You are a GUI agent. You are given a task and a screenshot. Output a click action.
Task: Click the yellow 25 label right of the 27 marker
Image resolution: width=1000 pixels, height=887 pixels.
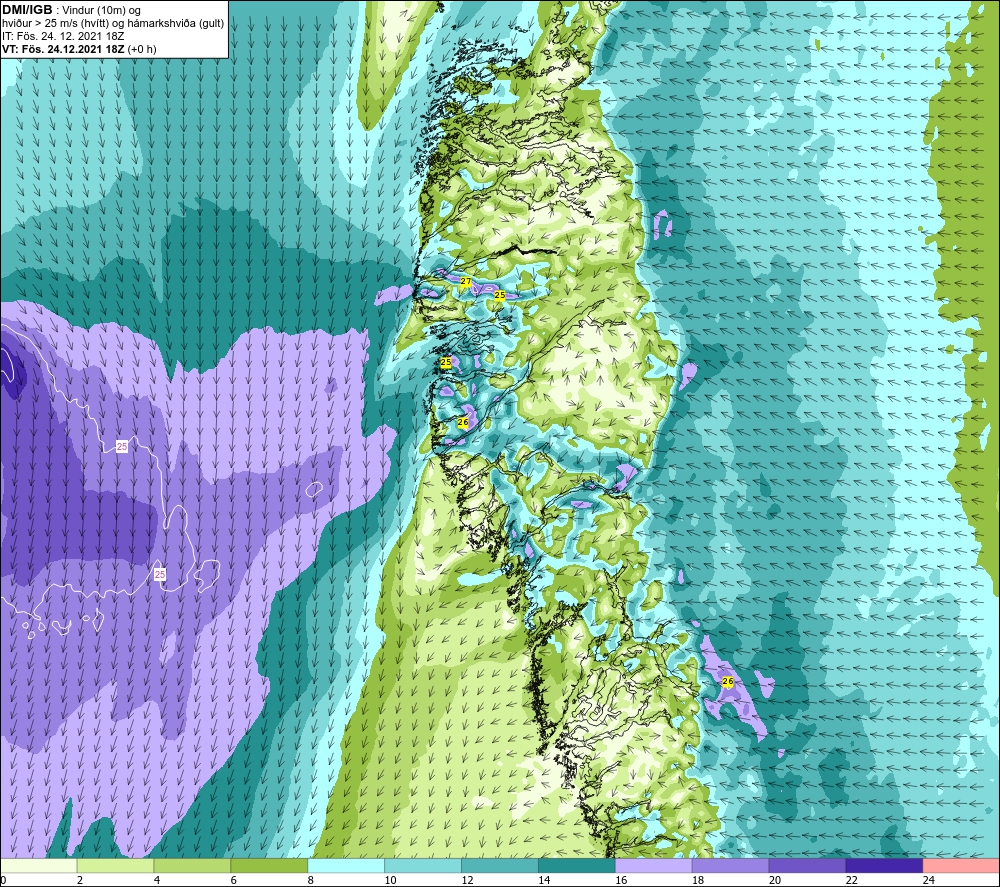[499, 295]
